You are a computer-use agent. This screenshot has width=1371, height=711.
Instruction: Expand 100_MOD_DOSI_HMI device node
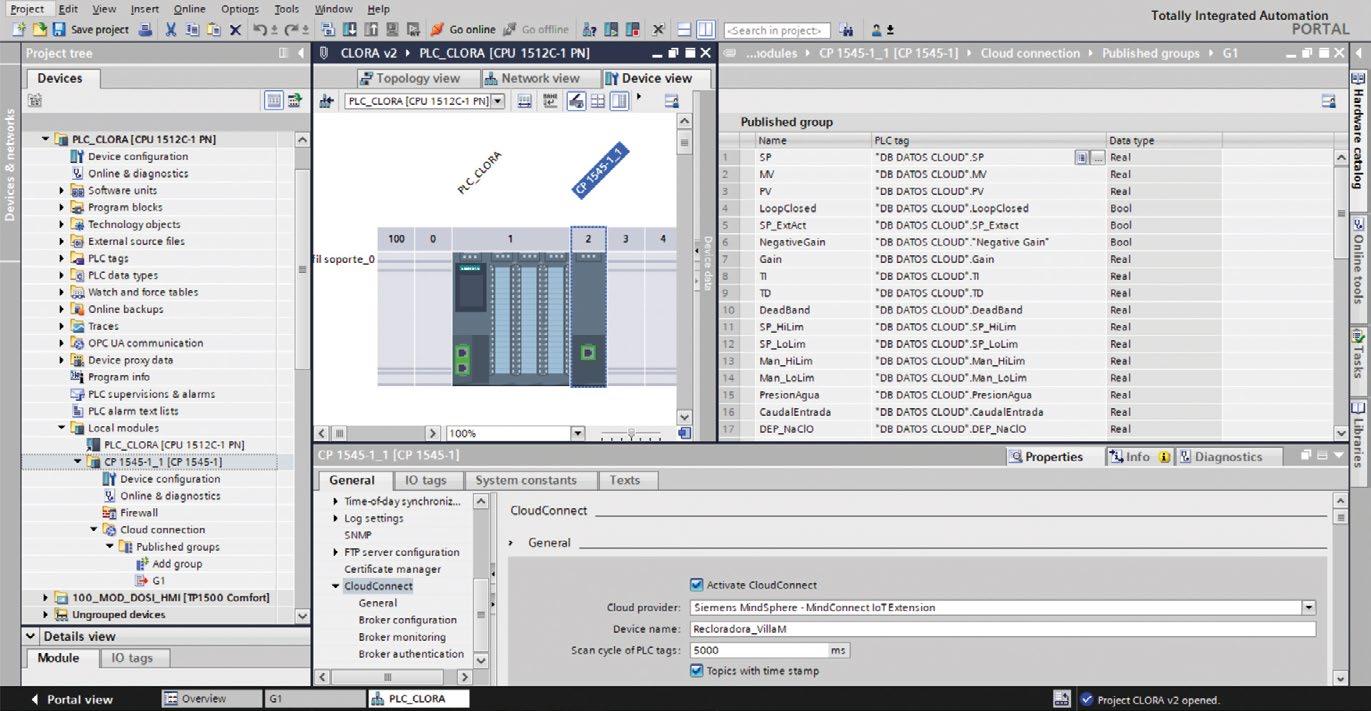46,598
